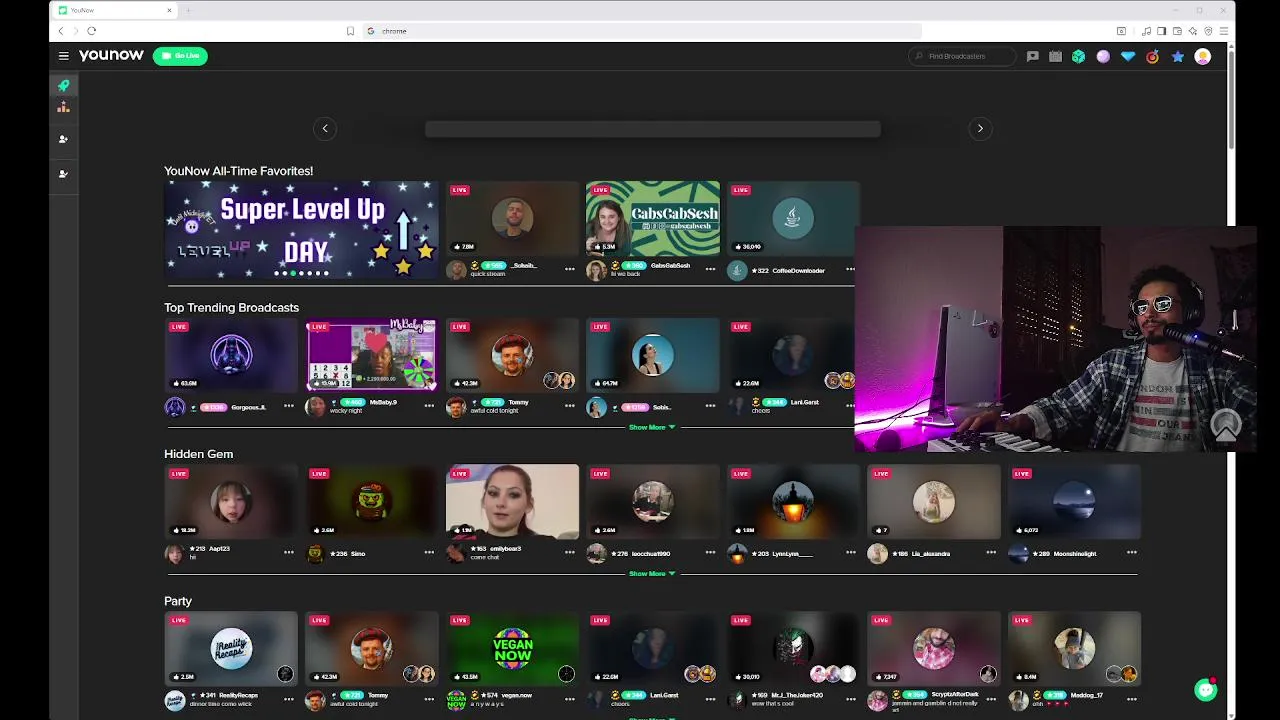Viewport: 1280px width, 720px height.
Task: Open options menu for Trending Tommy card
Action: [570, 406]
